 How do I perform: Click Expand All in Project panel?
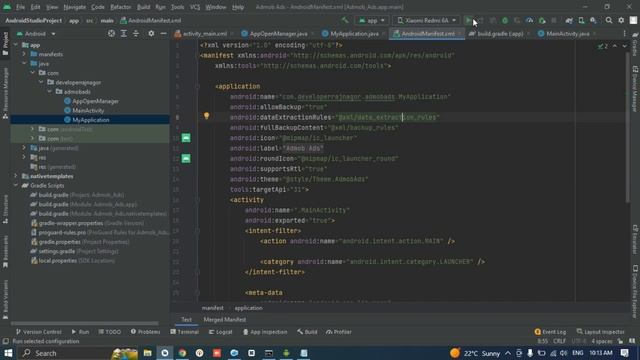coord(124,33)
